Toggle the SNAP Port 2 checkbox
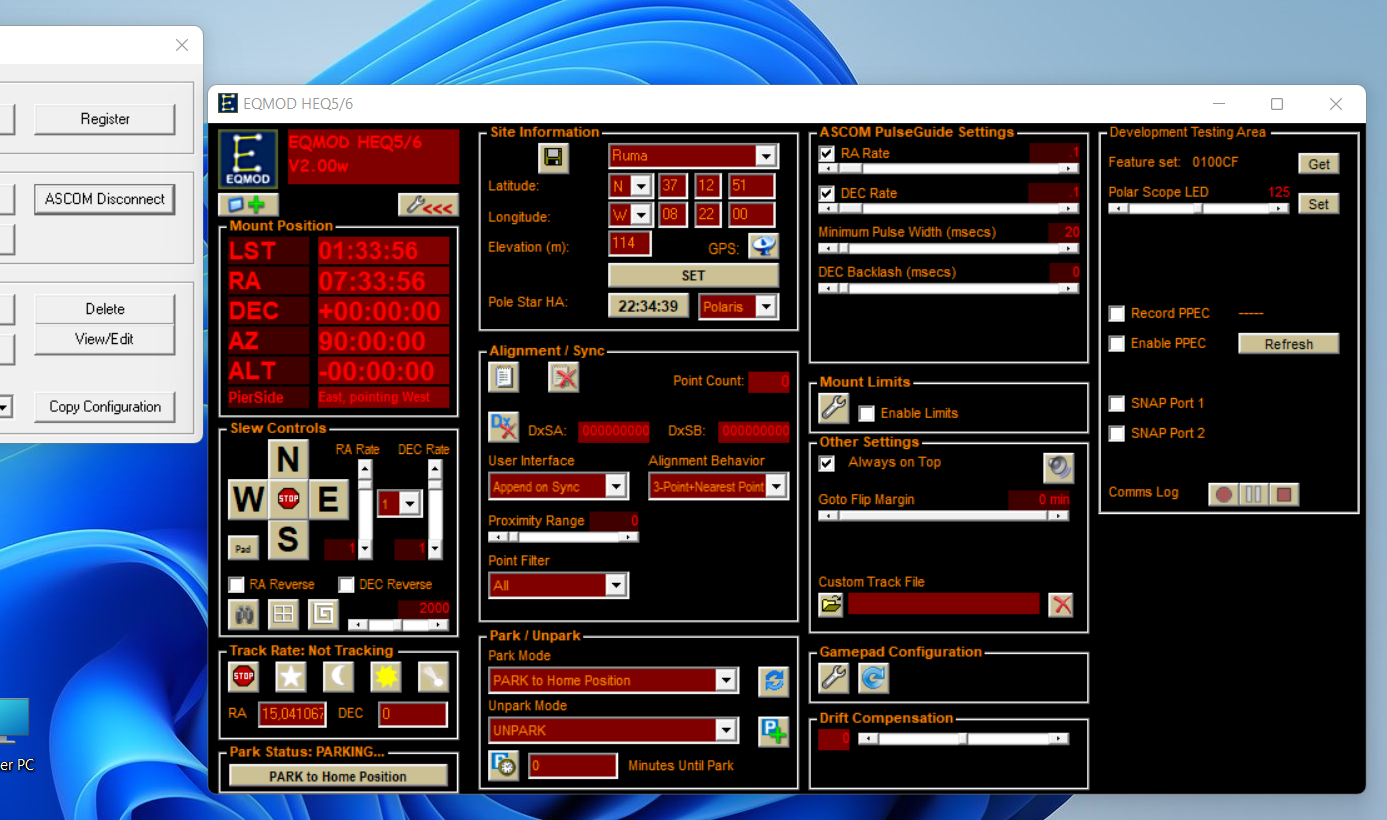This screenshot has height=820, width=1387. [1117, 434]
